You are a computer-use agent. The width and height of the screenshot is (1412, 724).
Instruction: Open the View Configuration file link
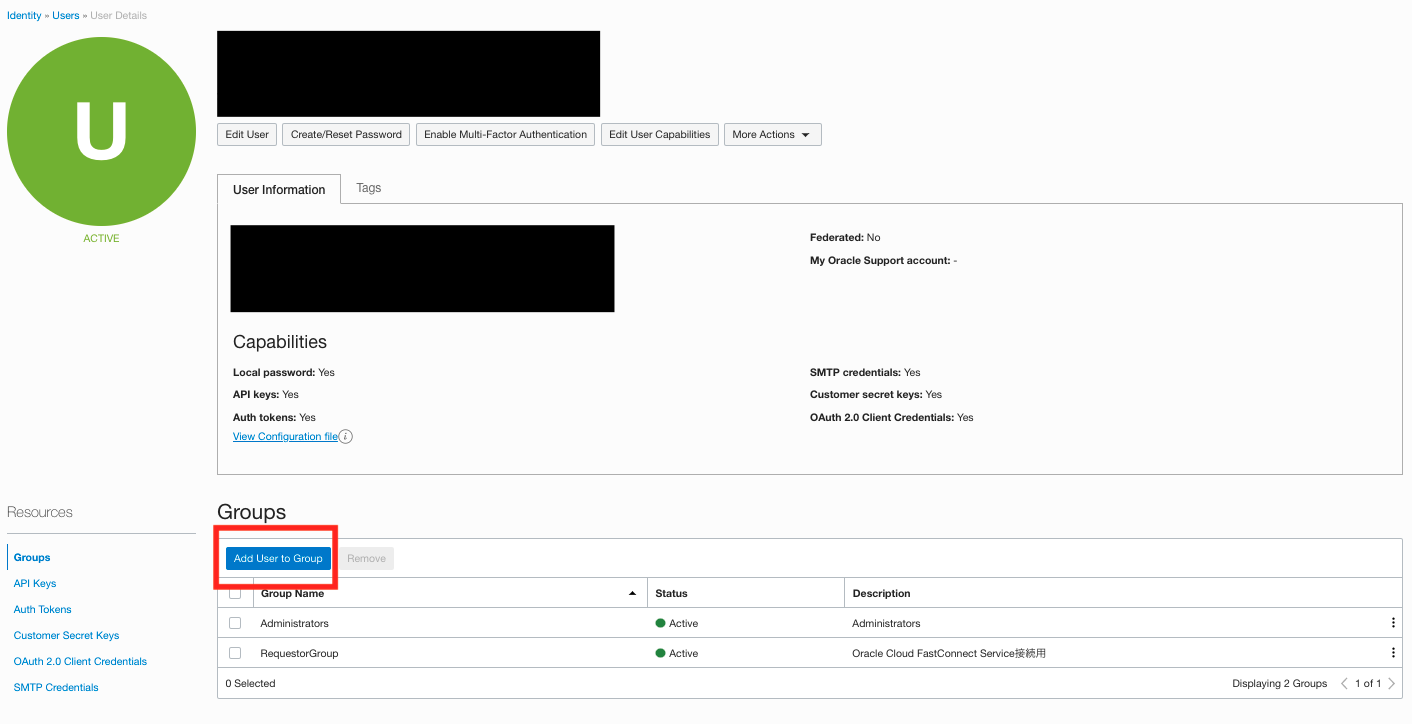click(x=285, y=437)
